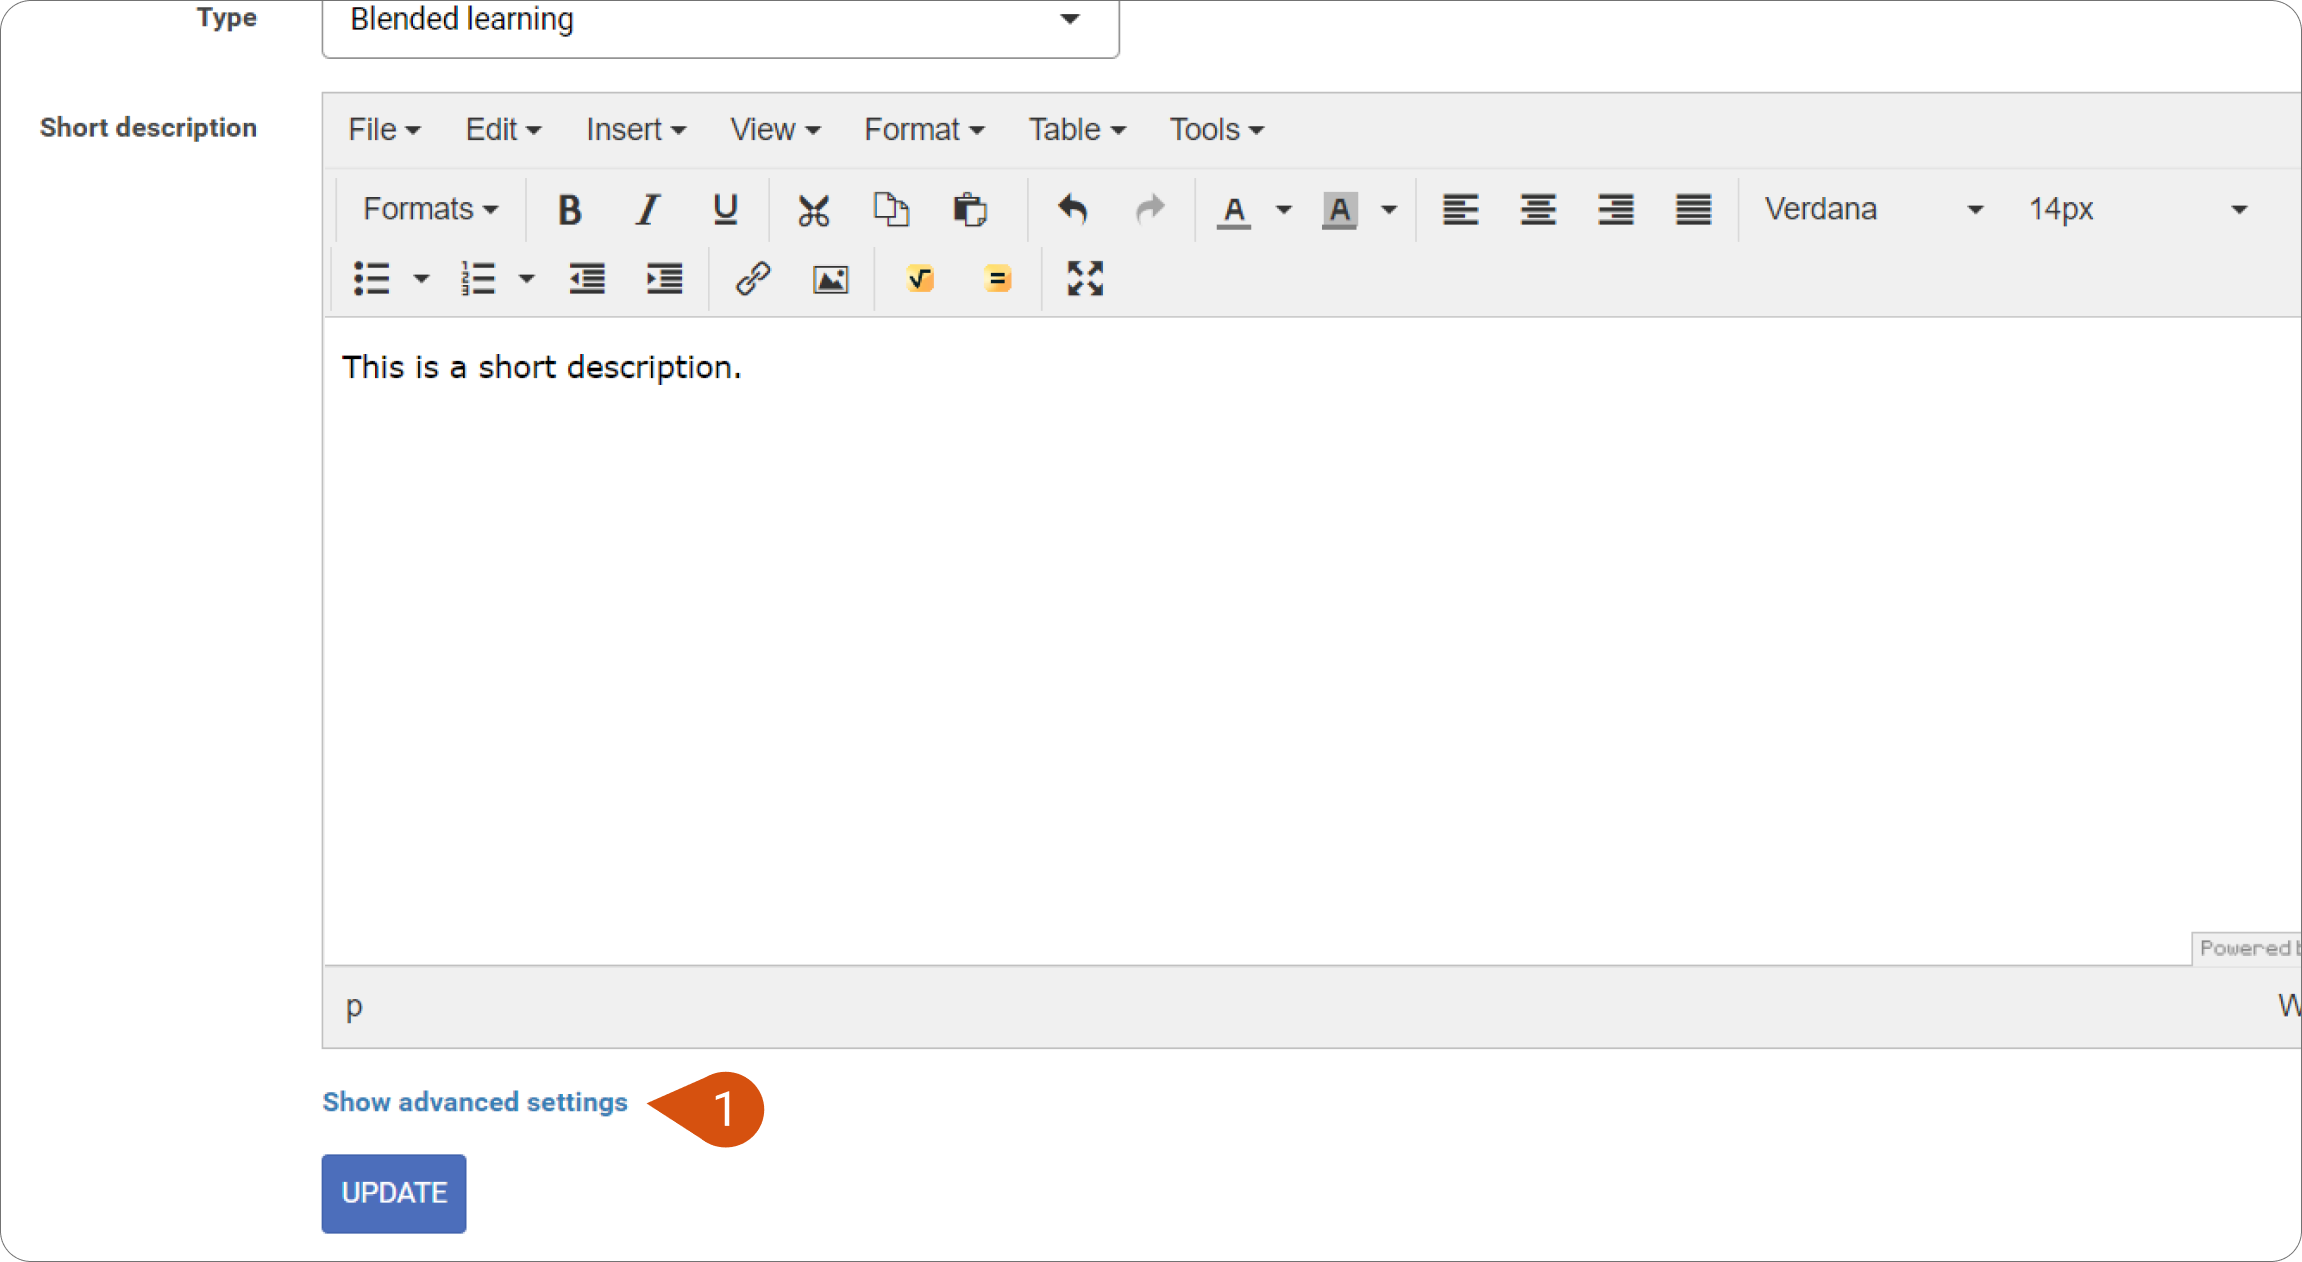Toggle bold formatting

click(x=569, y=210)
